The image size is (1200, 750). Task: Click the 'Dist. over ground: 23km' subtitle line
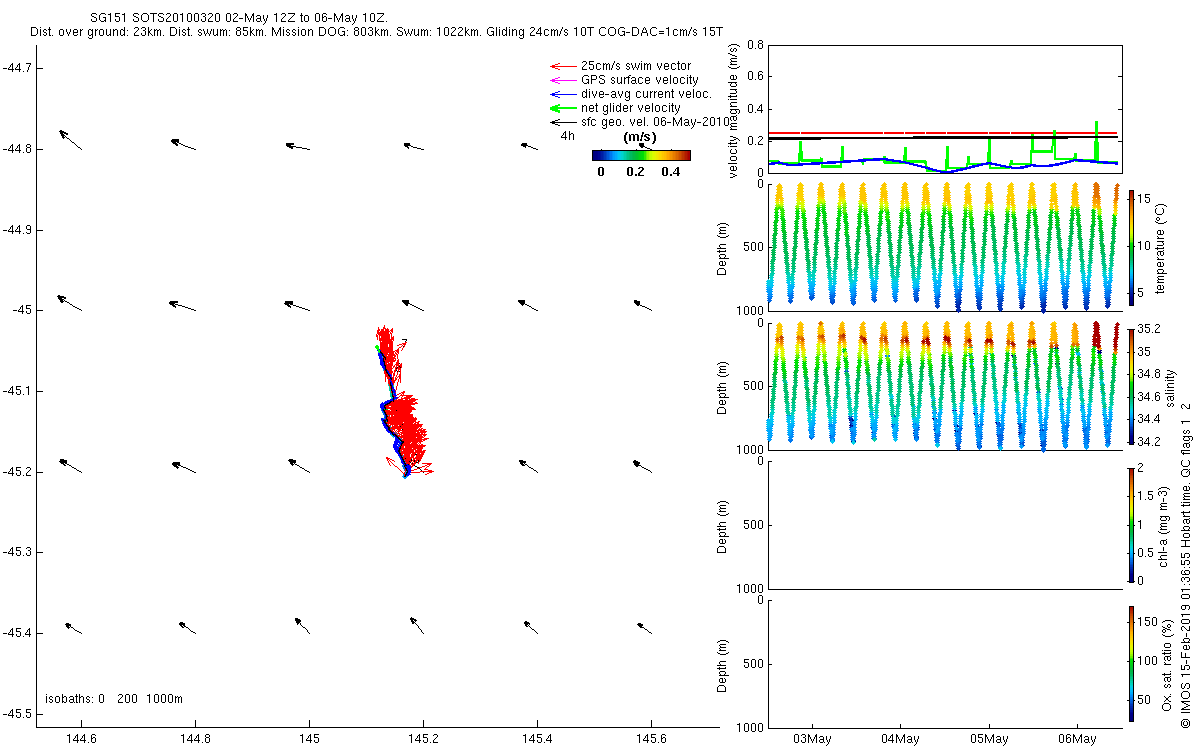point(375,33)
